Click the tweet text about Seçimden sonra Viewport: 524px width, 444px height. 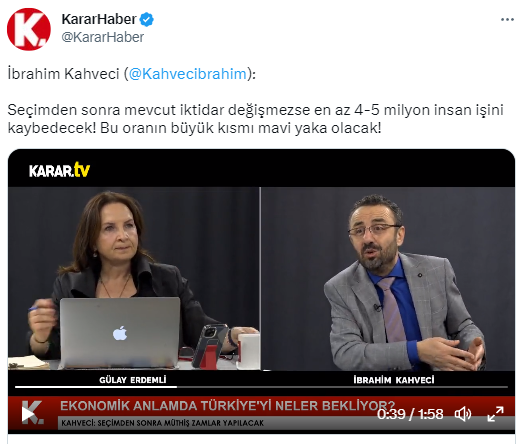point(255,119)
